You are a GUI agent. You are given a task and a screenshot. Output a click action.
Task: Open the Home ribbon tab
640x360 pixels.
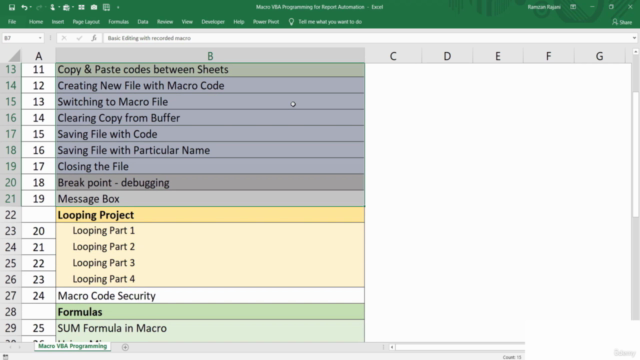tap(36, 22)
